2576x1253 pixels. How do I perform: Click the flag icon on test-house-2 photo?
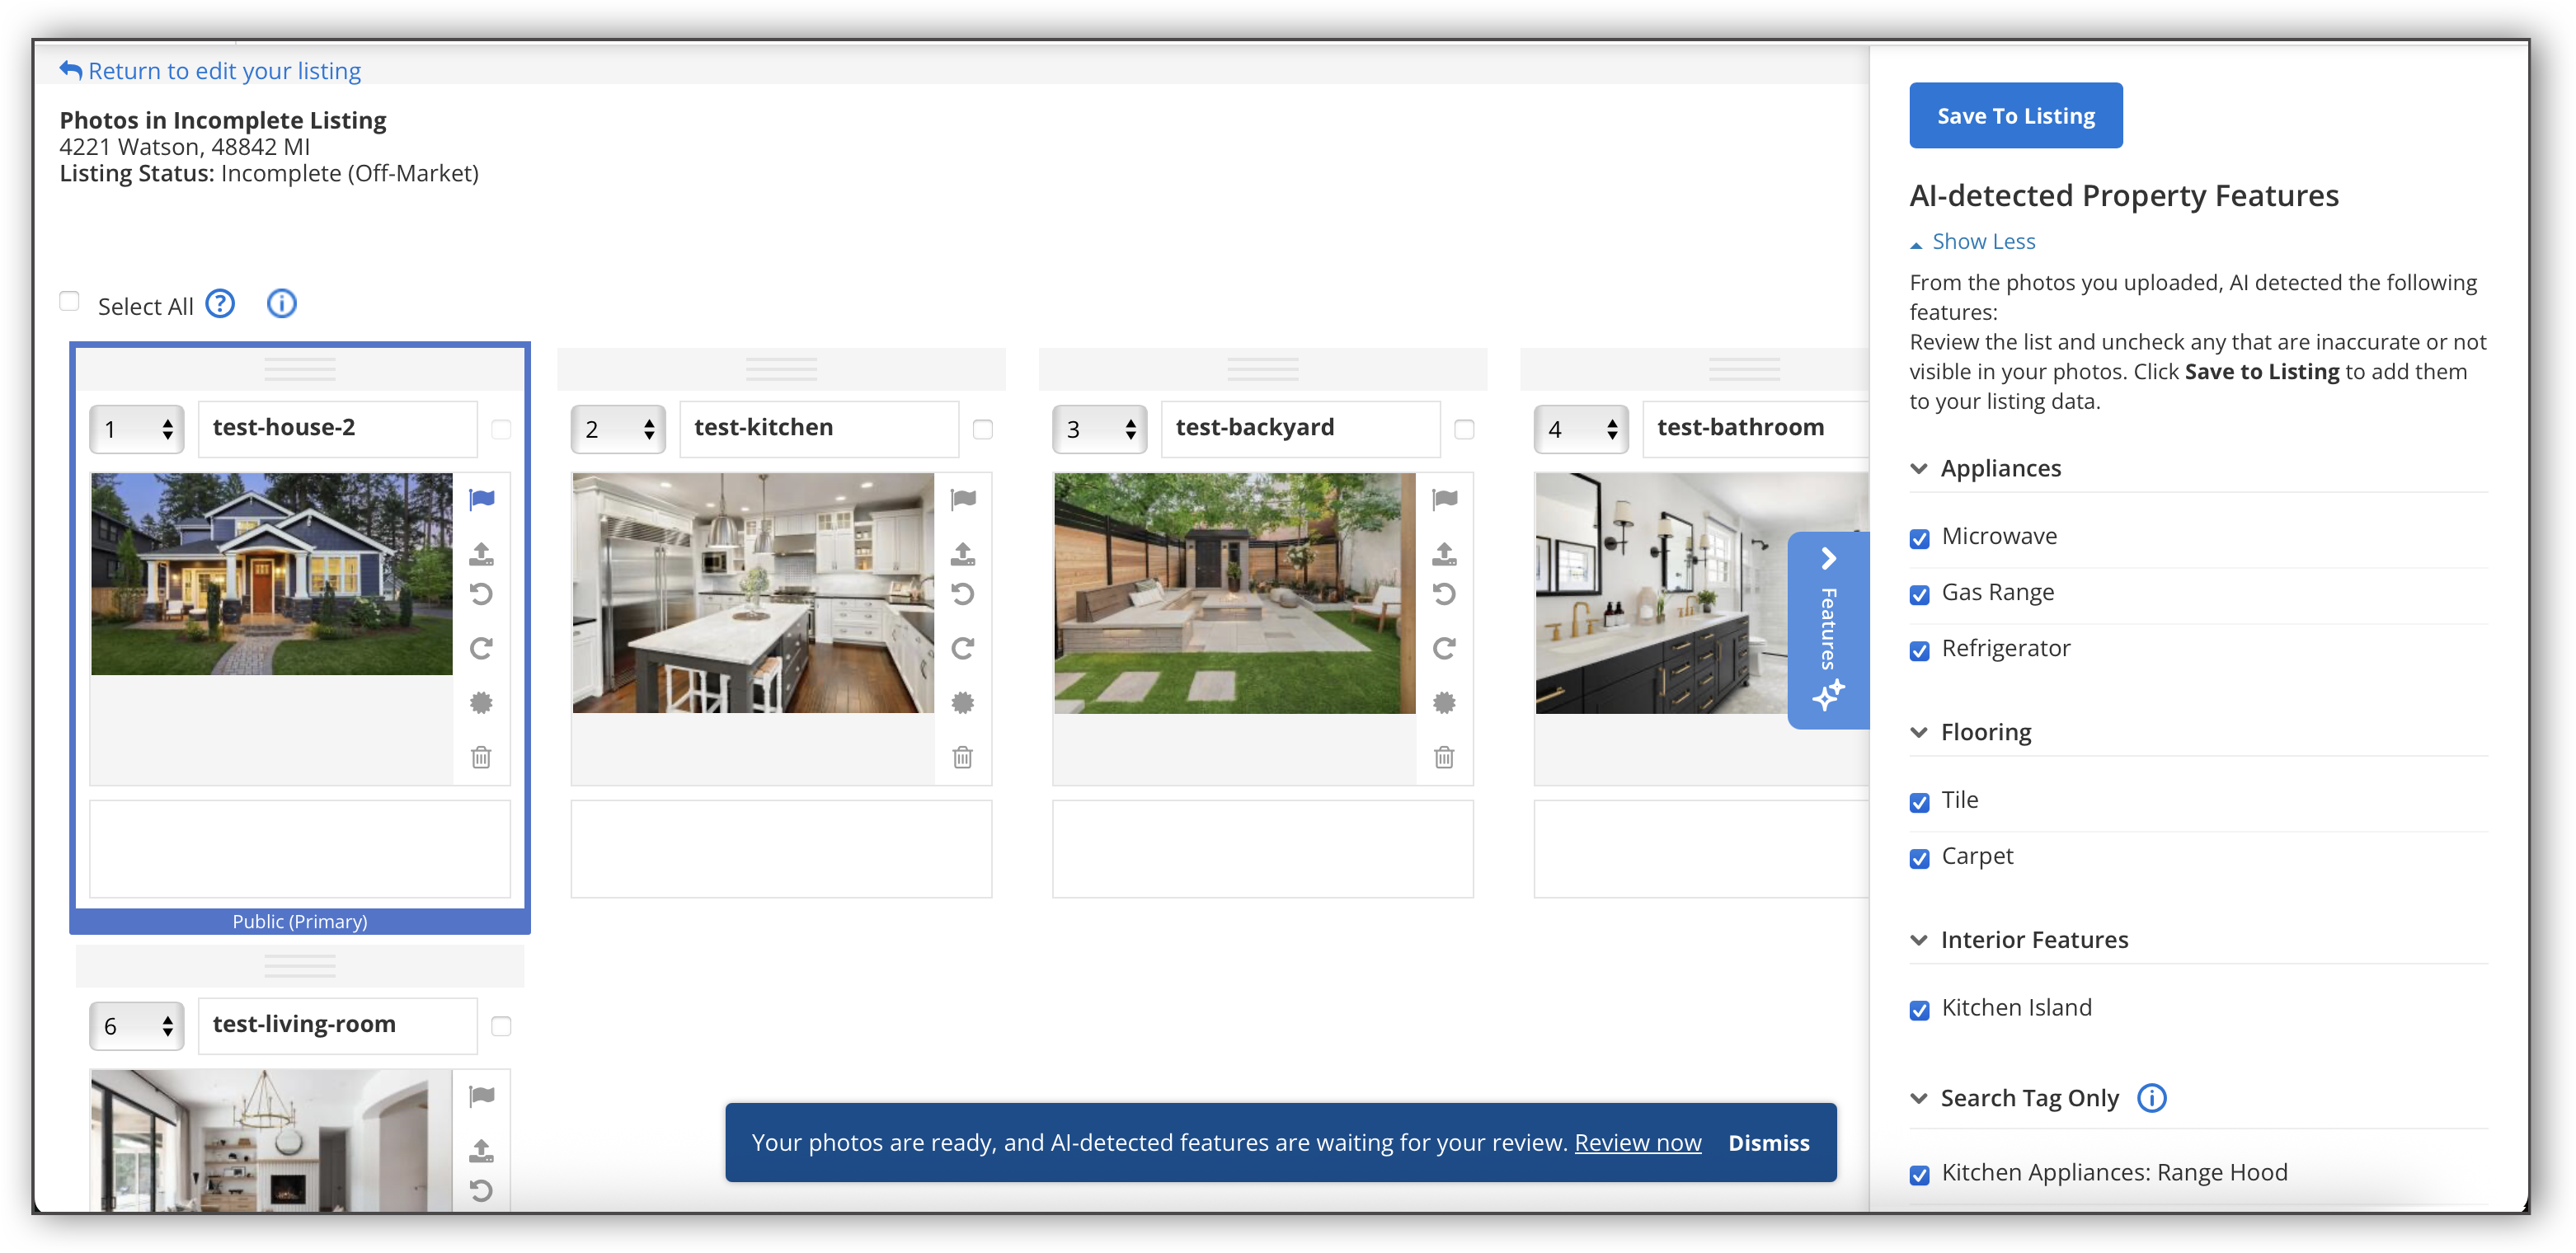coord(482,499)
